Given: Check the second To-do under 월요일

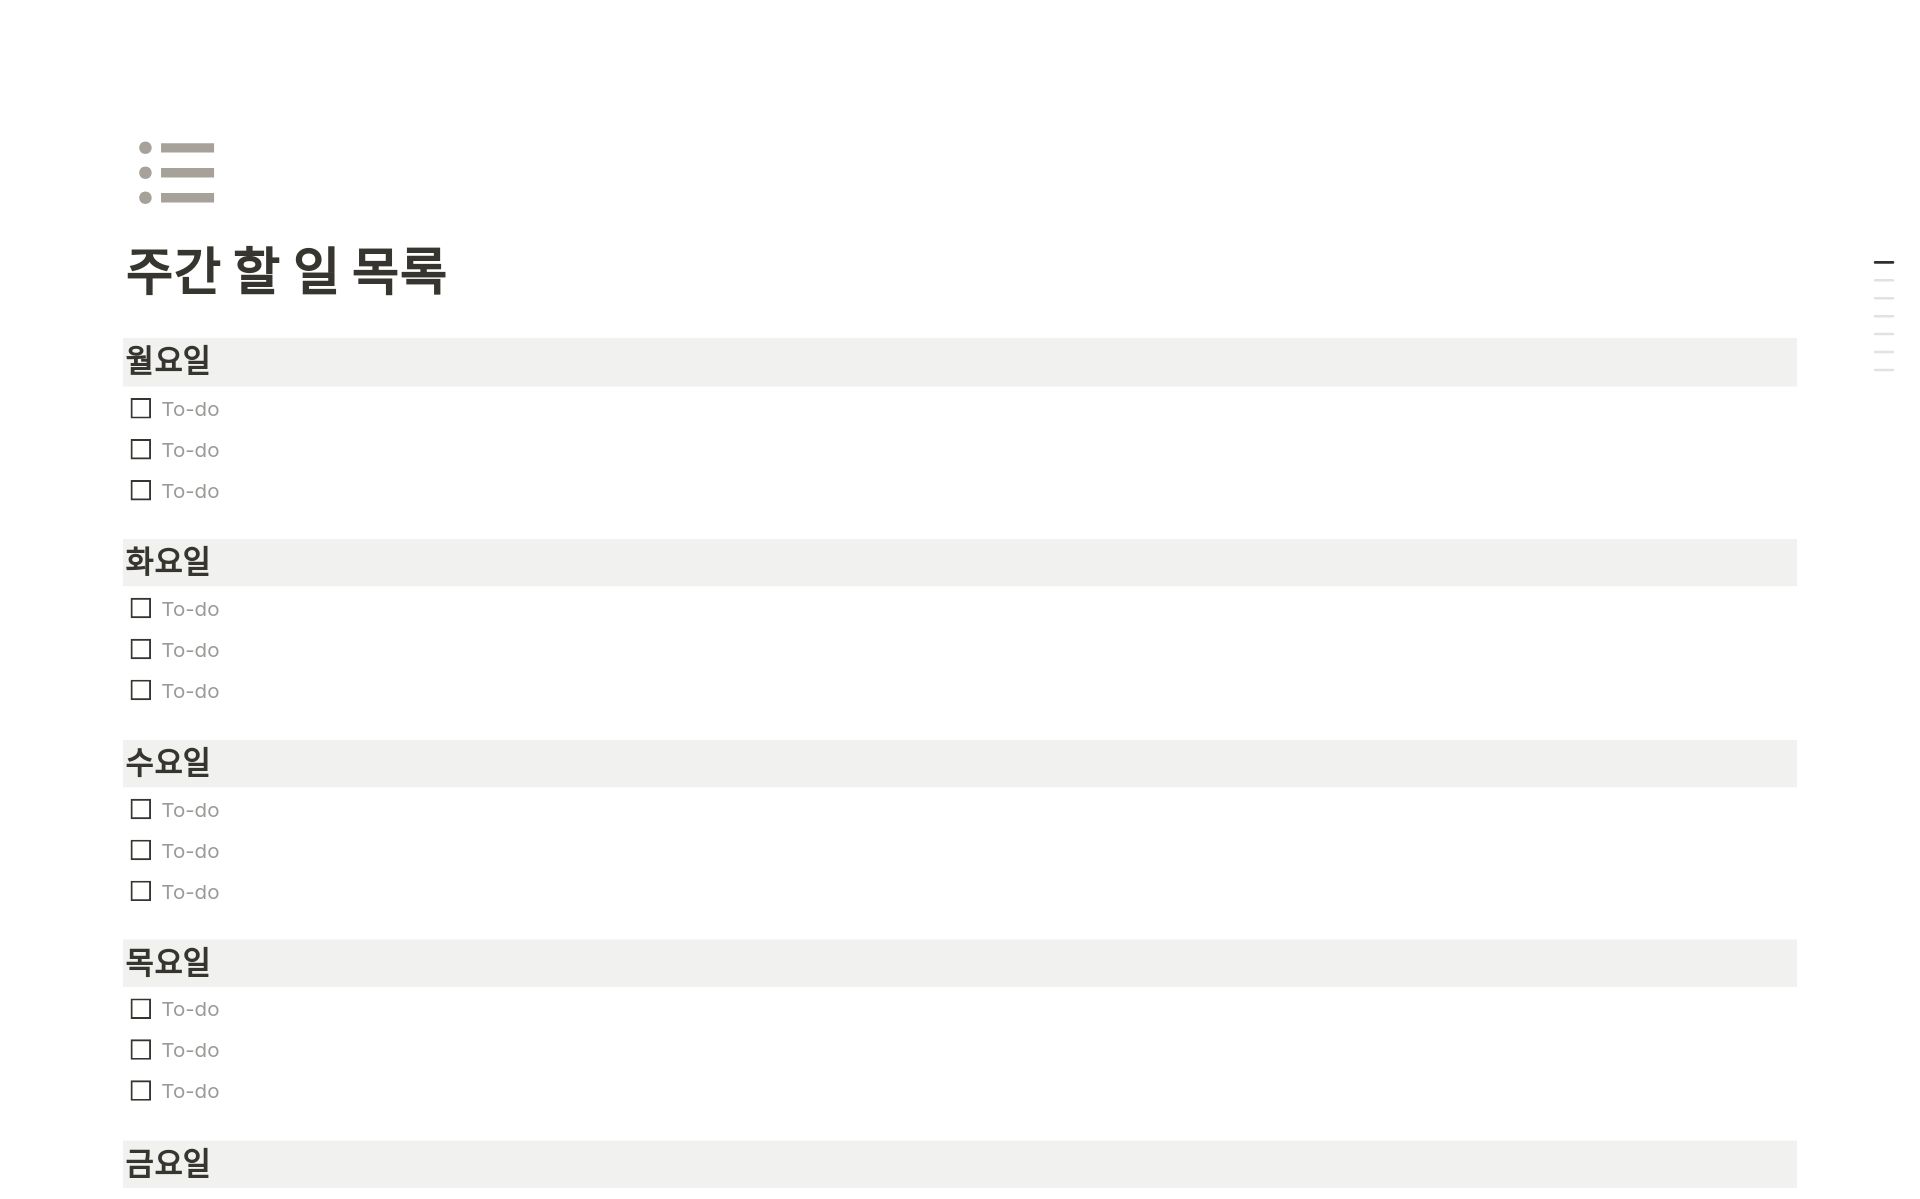Looking at the screenshot, I should 140,448.
